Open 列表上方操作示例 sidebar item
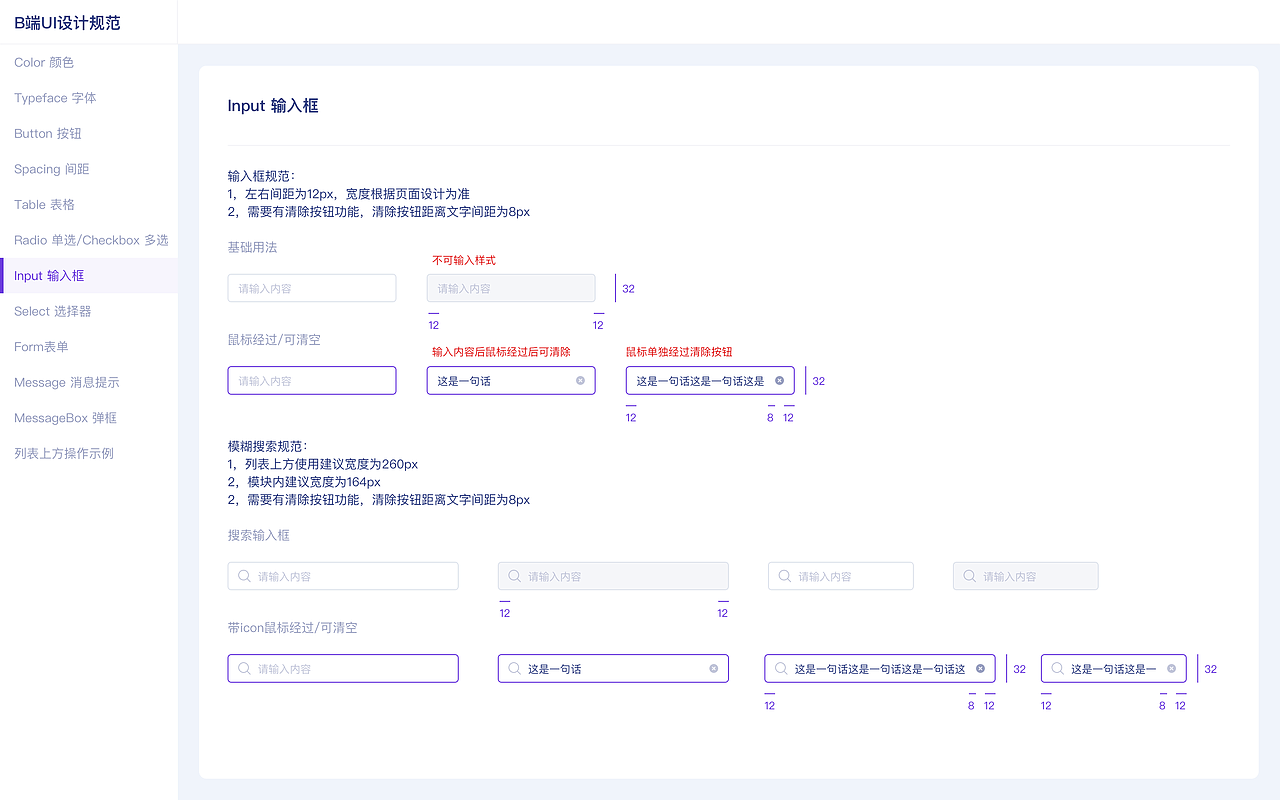The image size is (1280, 800). click(89, 453)
